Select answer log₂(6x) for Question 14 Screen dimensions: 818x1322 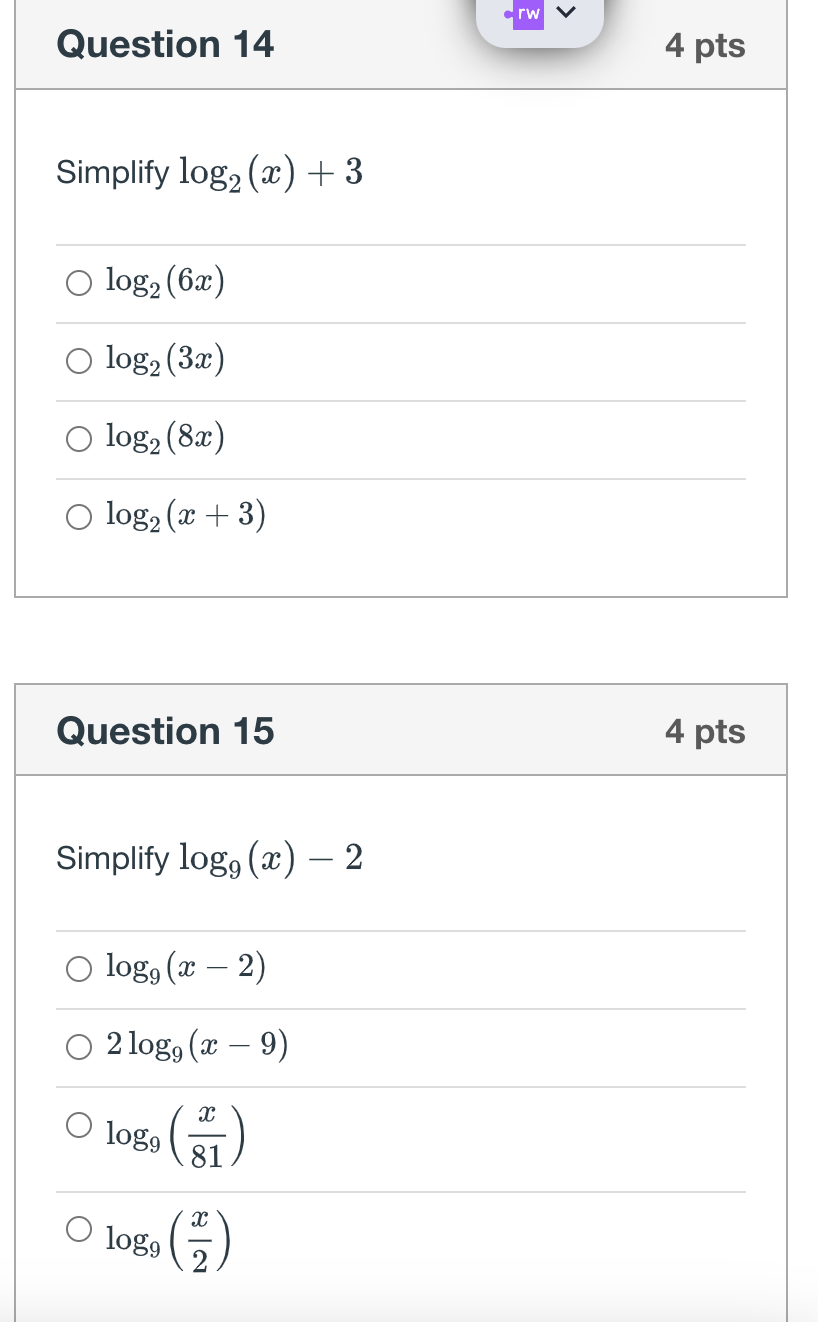pyautogui.click(x=79, y=283)
